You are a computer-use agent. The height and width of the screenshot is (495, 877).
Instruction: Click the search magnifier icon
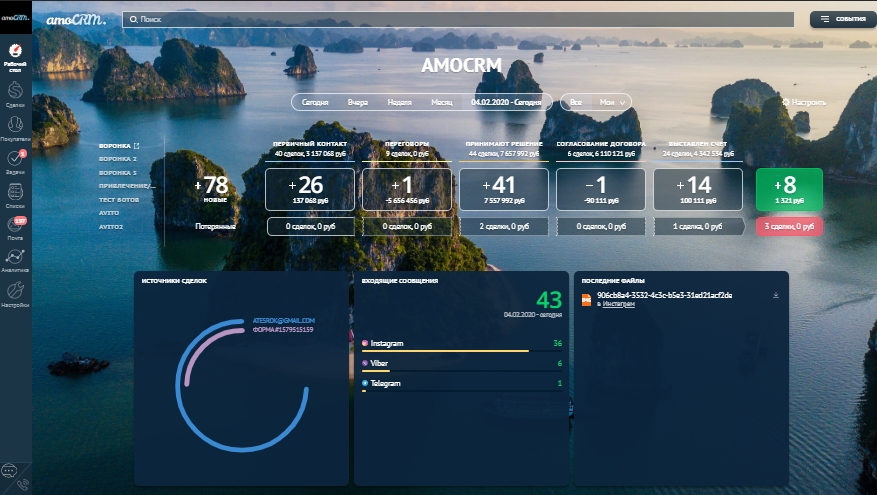133,19
